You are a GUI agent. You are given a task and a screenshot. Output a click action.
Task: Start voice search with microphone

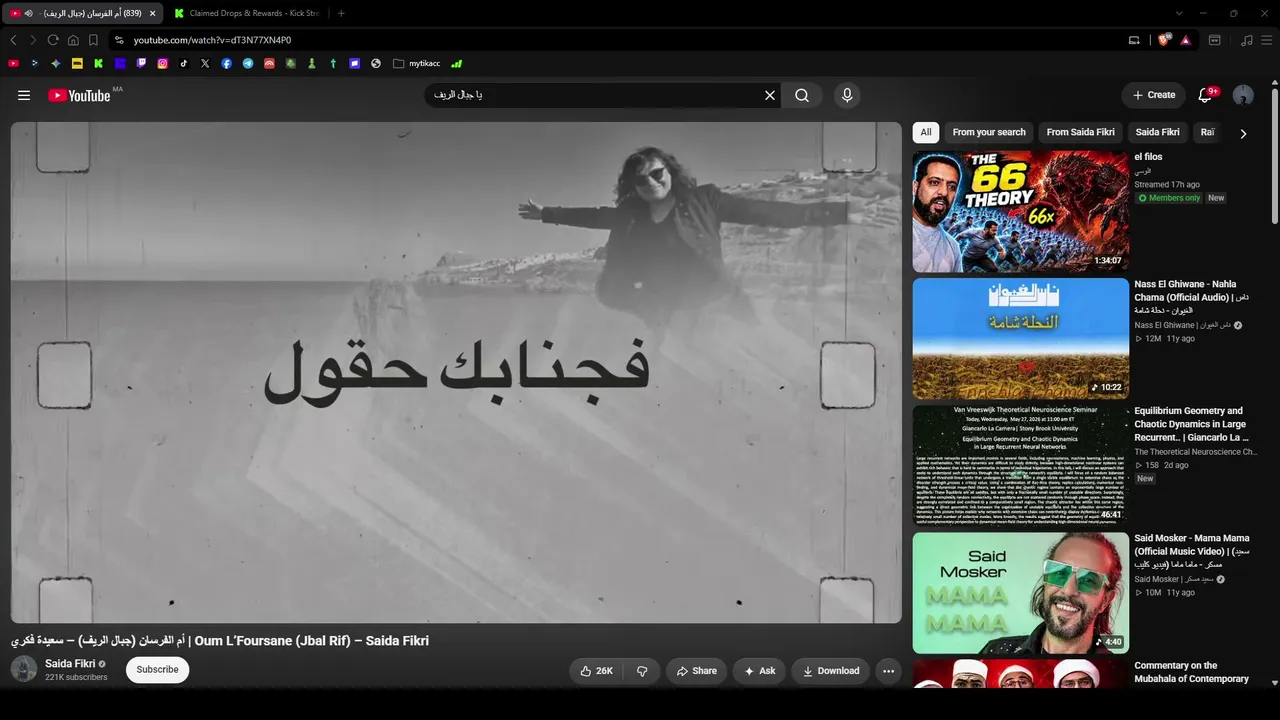coord(847,95)
